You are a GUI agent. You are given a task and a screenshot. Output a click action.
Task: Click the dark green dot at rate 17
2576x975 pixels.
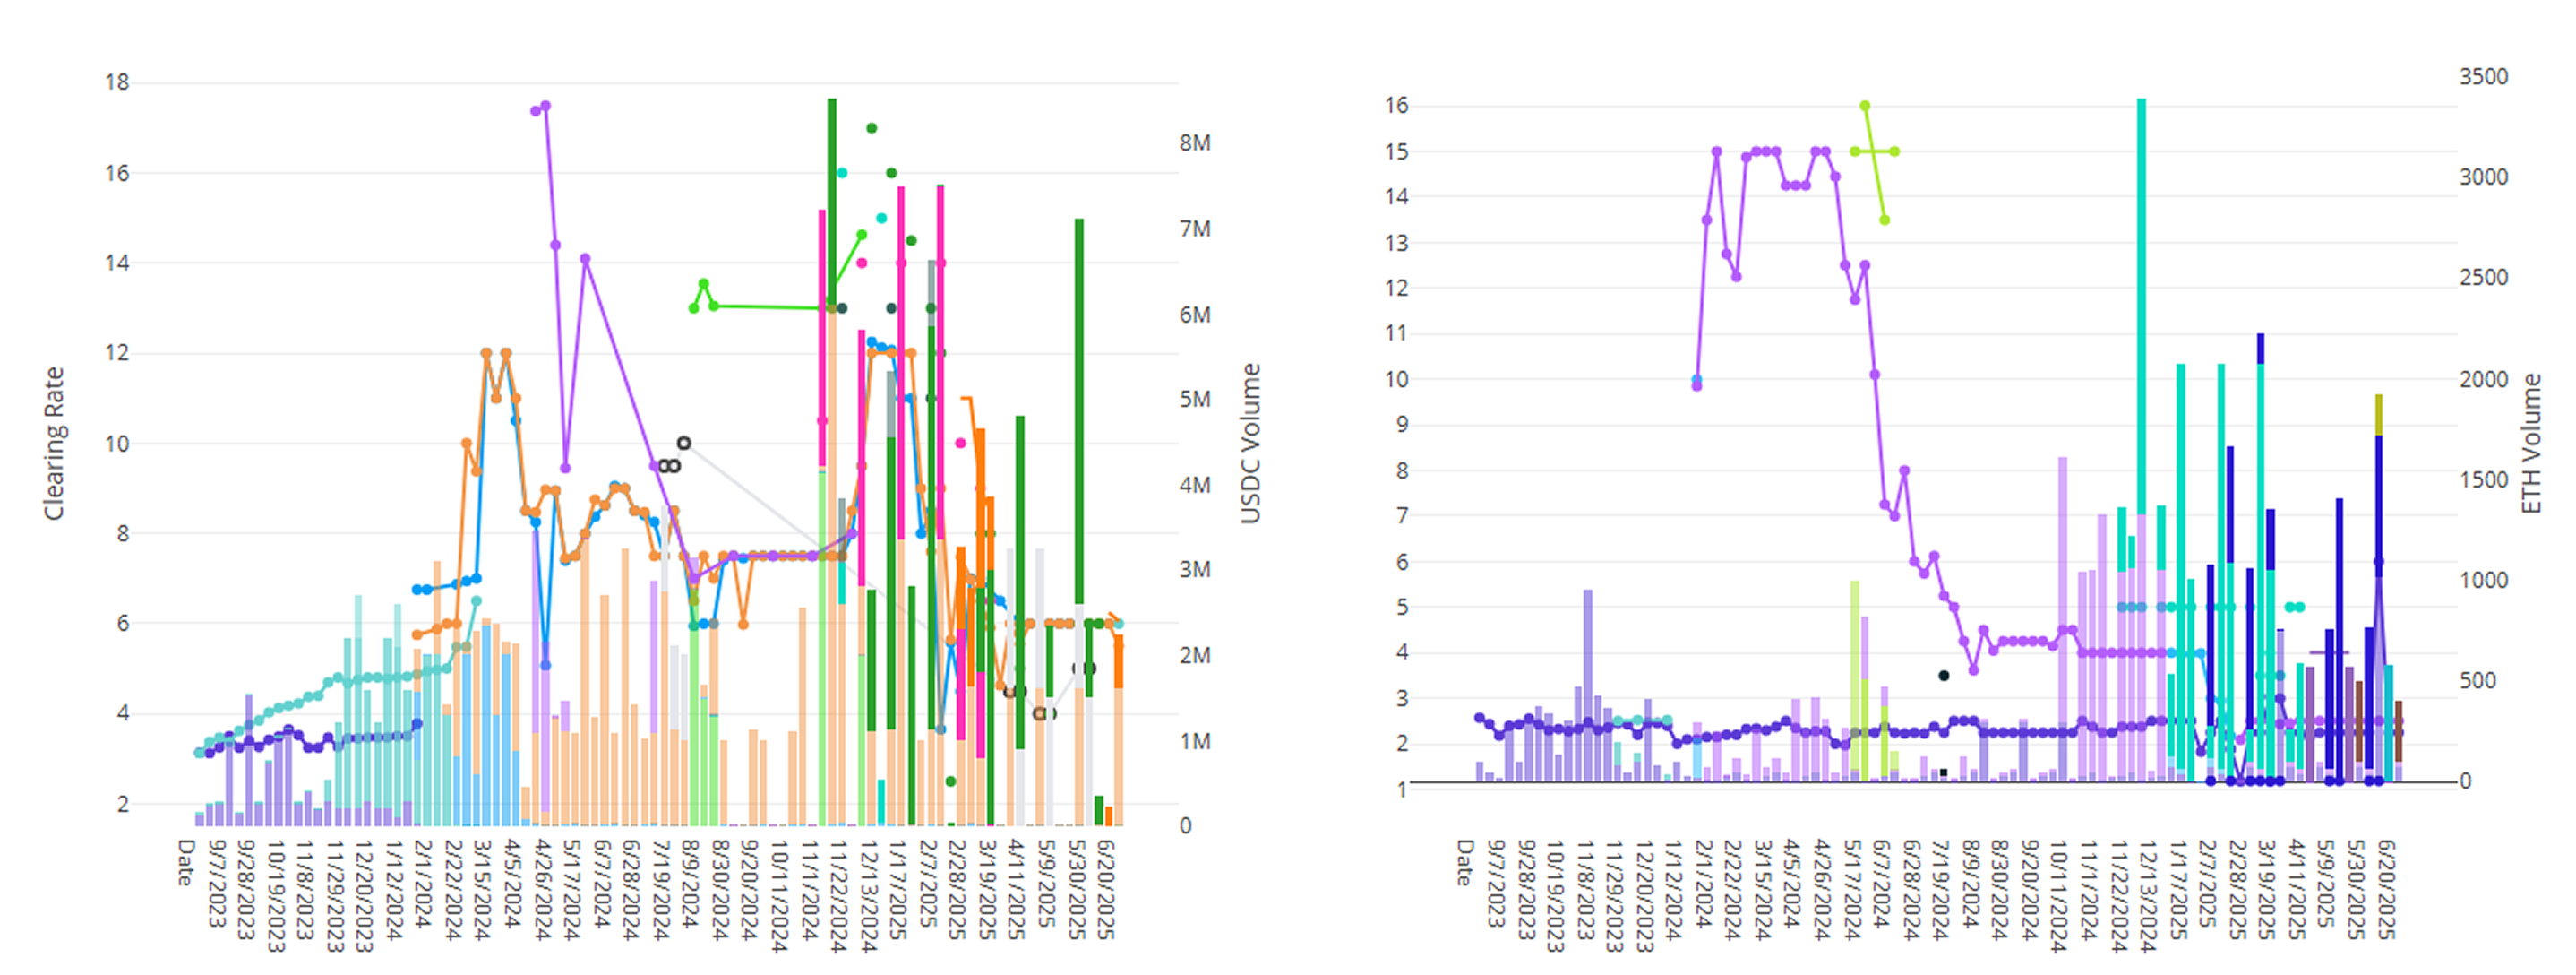[x=871, y=128]
